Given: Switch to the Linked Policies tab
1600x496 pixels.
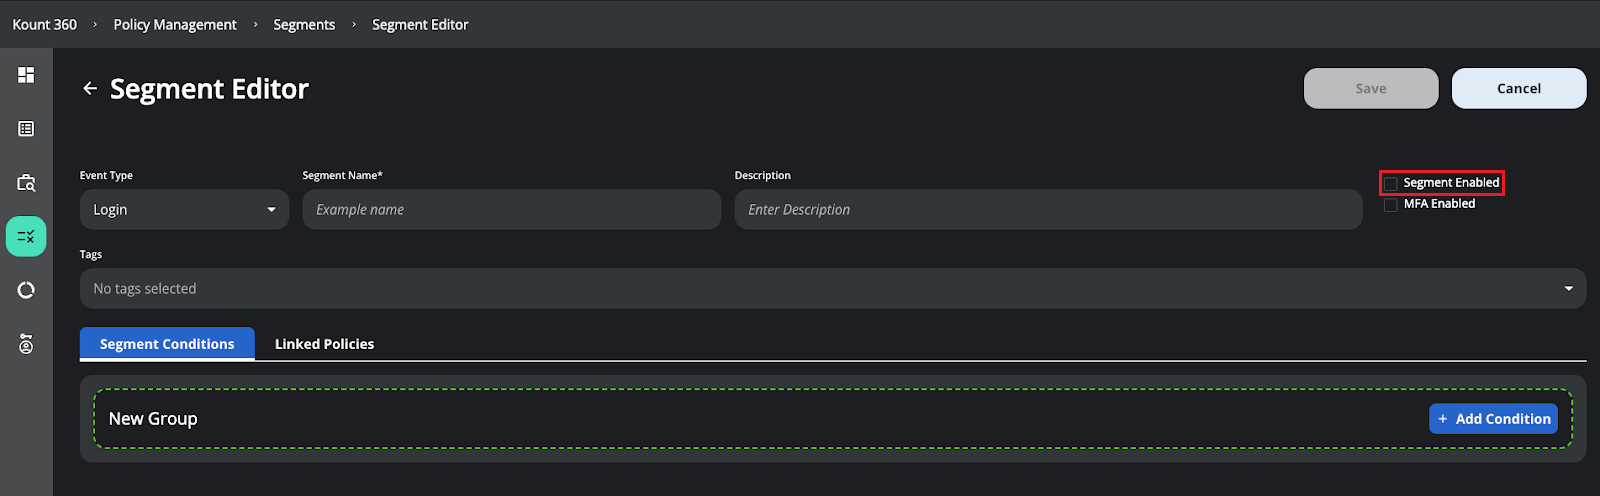Looking at the screenshot, I should tap(324, 344).
